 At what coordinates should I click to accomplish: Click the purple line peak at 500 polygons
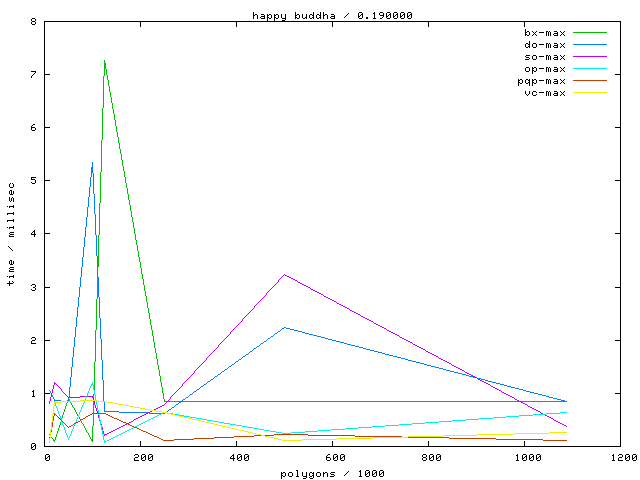click(x=285, y=274)
